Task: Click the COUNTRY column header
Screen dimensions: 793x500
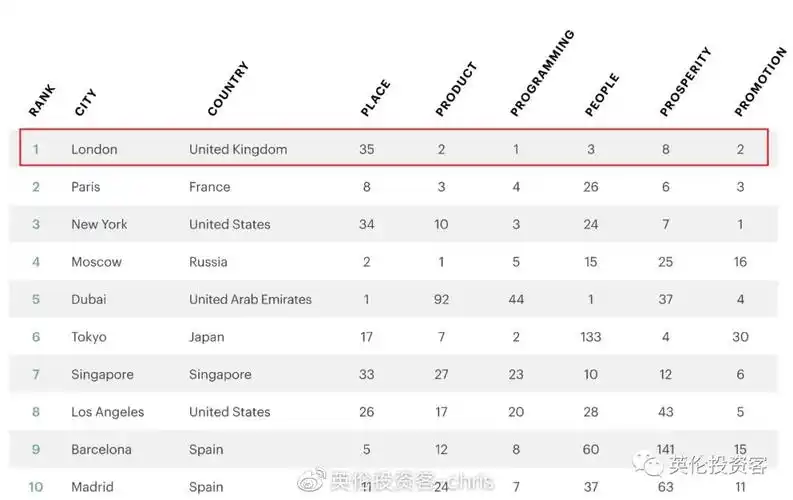Action: click(x=227, y=89)
